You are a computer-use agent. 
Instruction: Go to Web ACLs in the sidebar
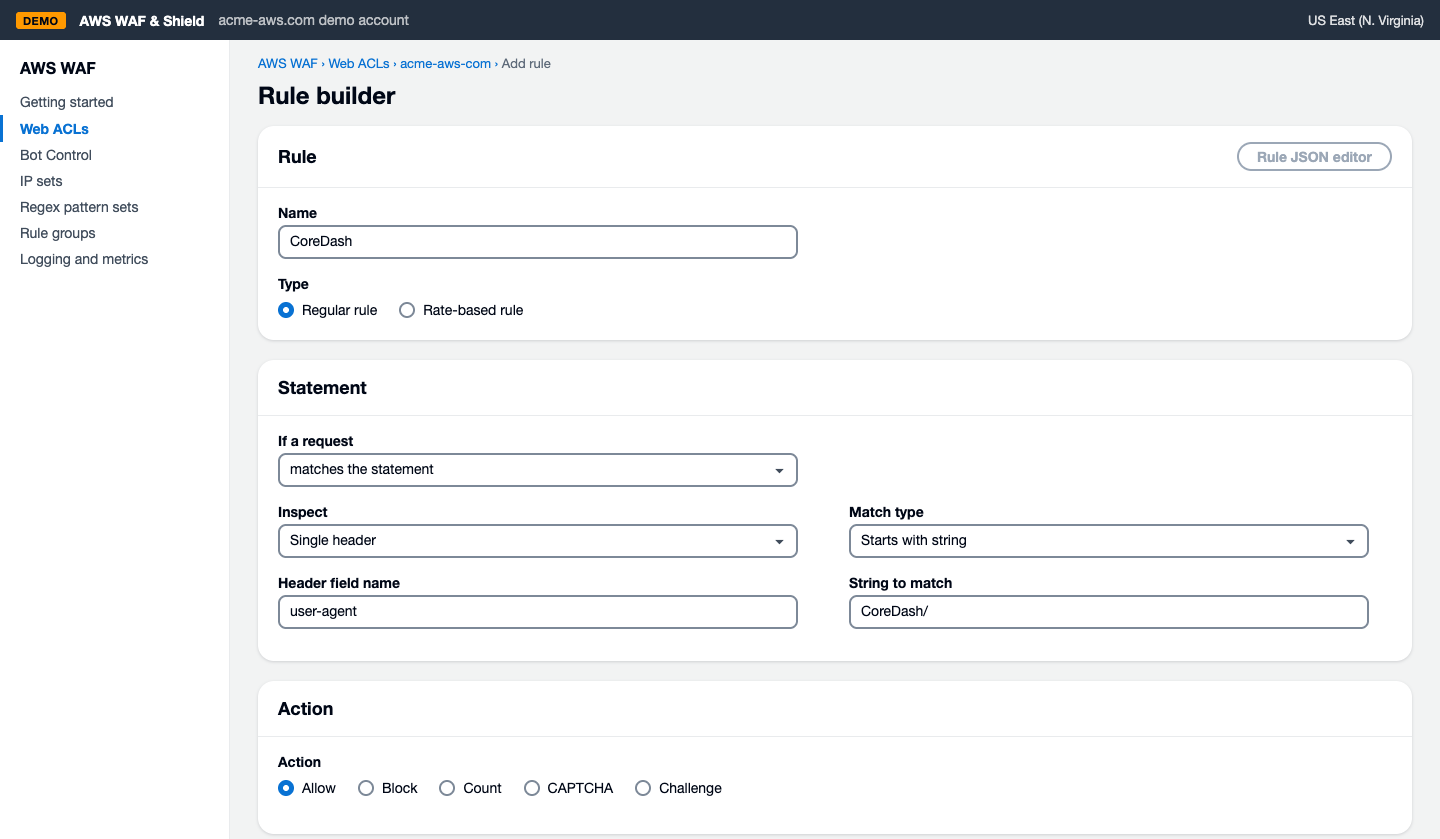point(54,129)
